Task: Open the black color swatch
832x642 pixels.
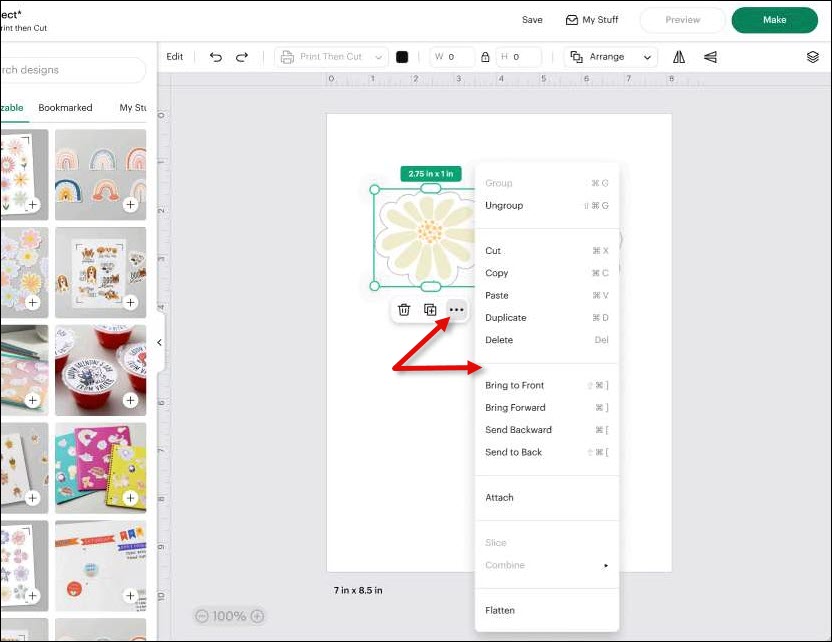Action: [403, 57]
